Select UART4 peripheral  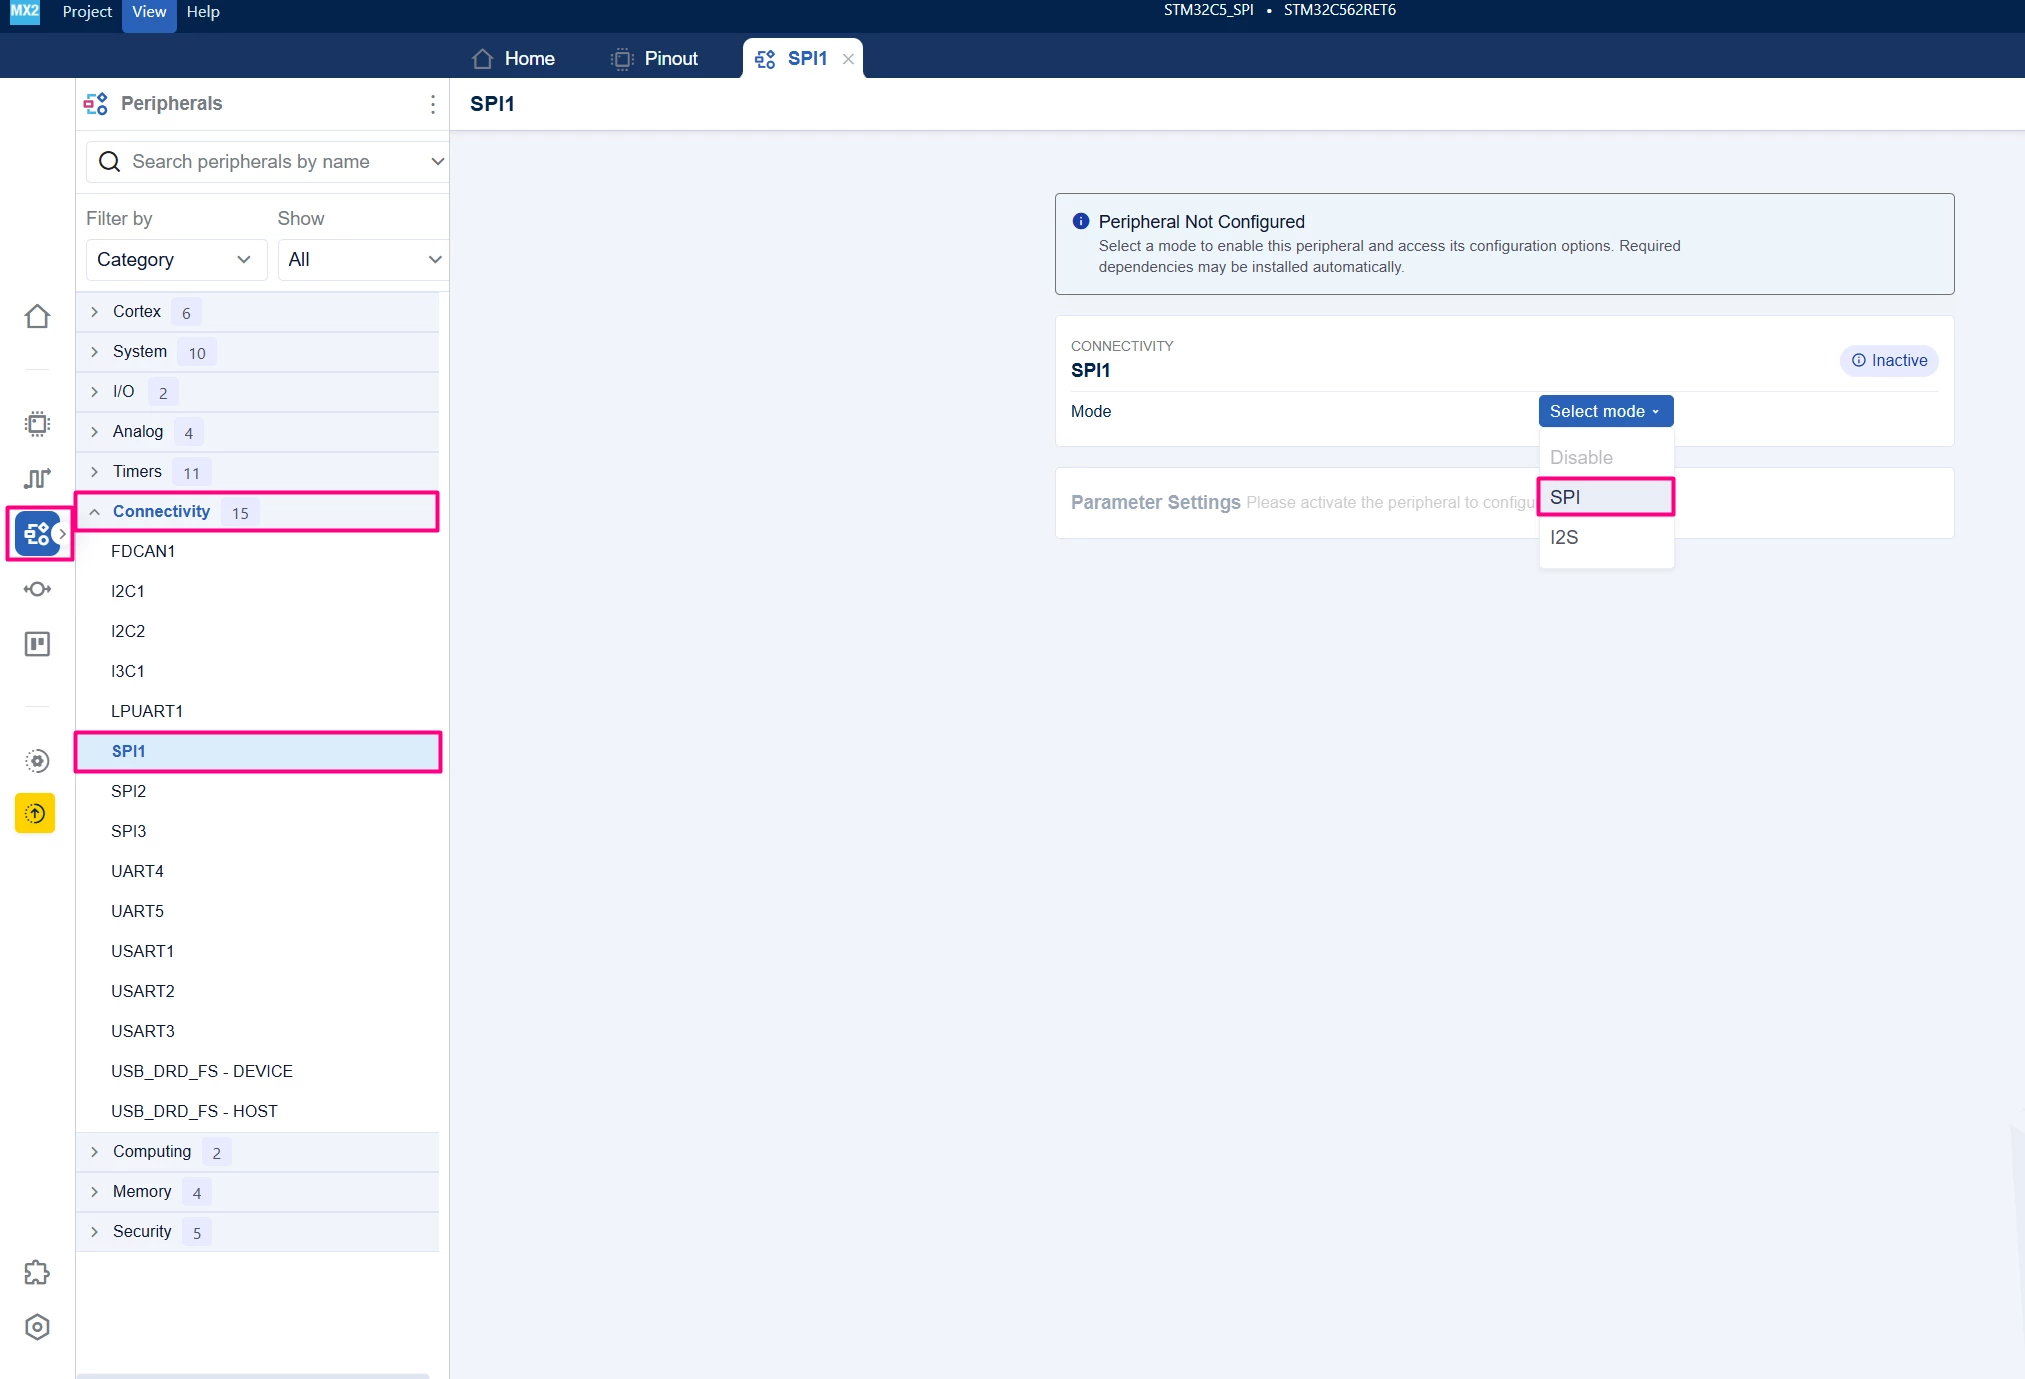click(x=257, y=872)
